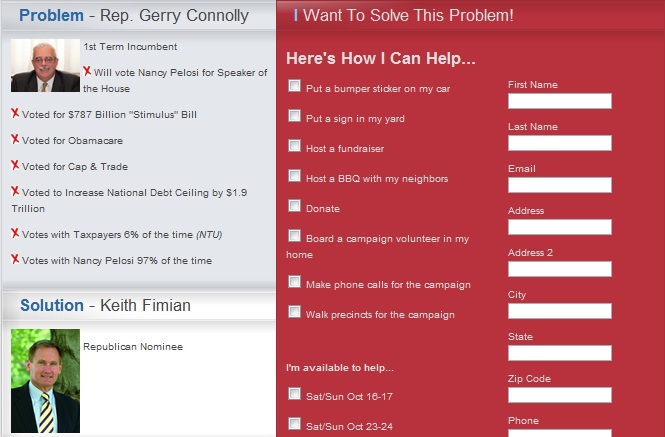
Task: Focus the Email text field
Action: pyautogui.click(x=559, y=185)
